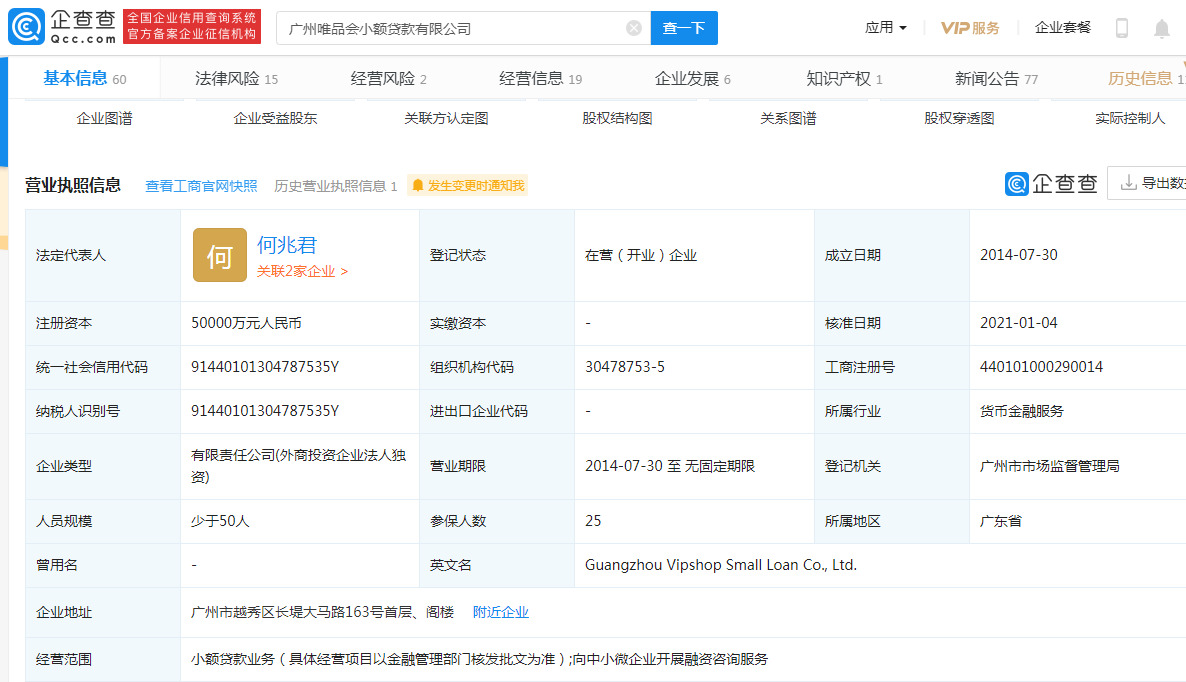Select the enterprise type value 有限责任公司
Viewport: 1186px width, 682px height.
(x=232, y=455)
